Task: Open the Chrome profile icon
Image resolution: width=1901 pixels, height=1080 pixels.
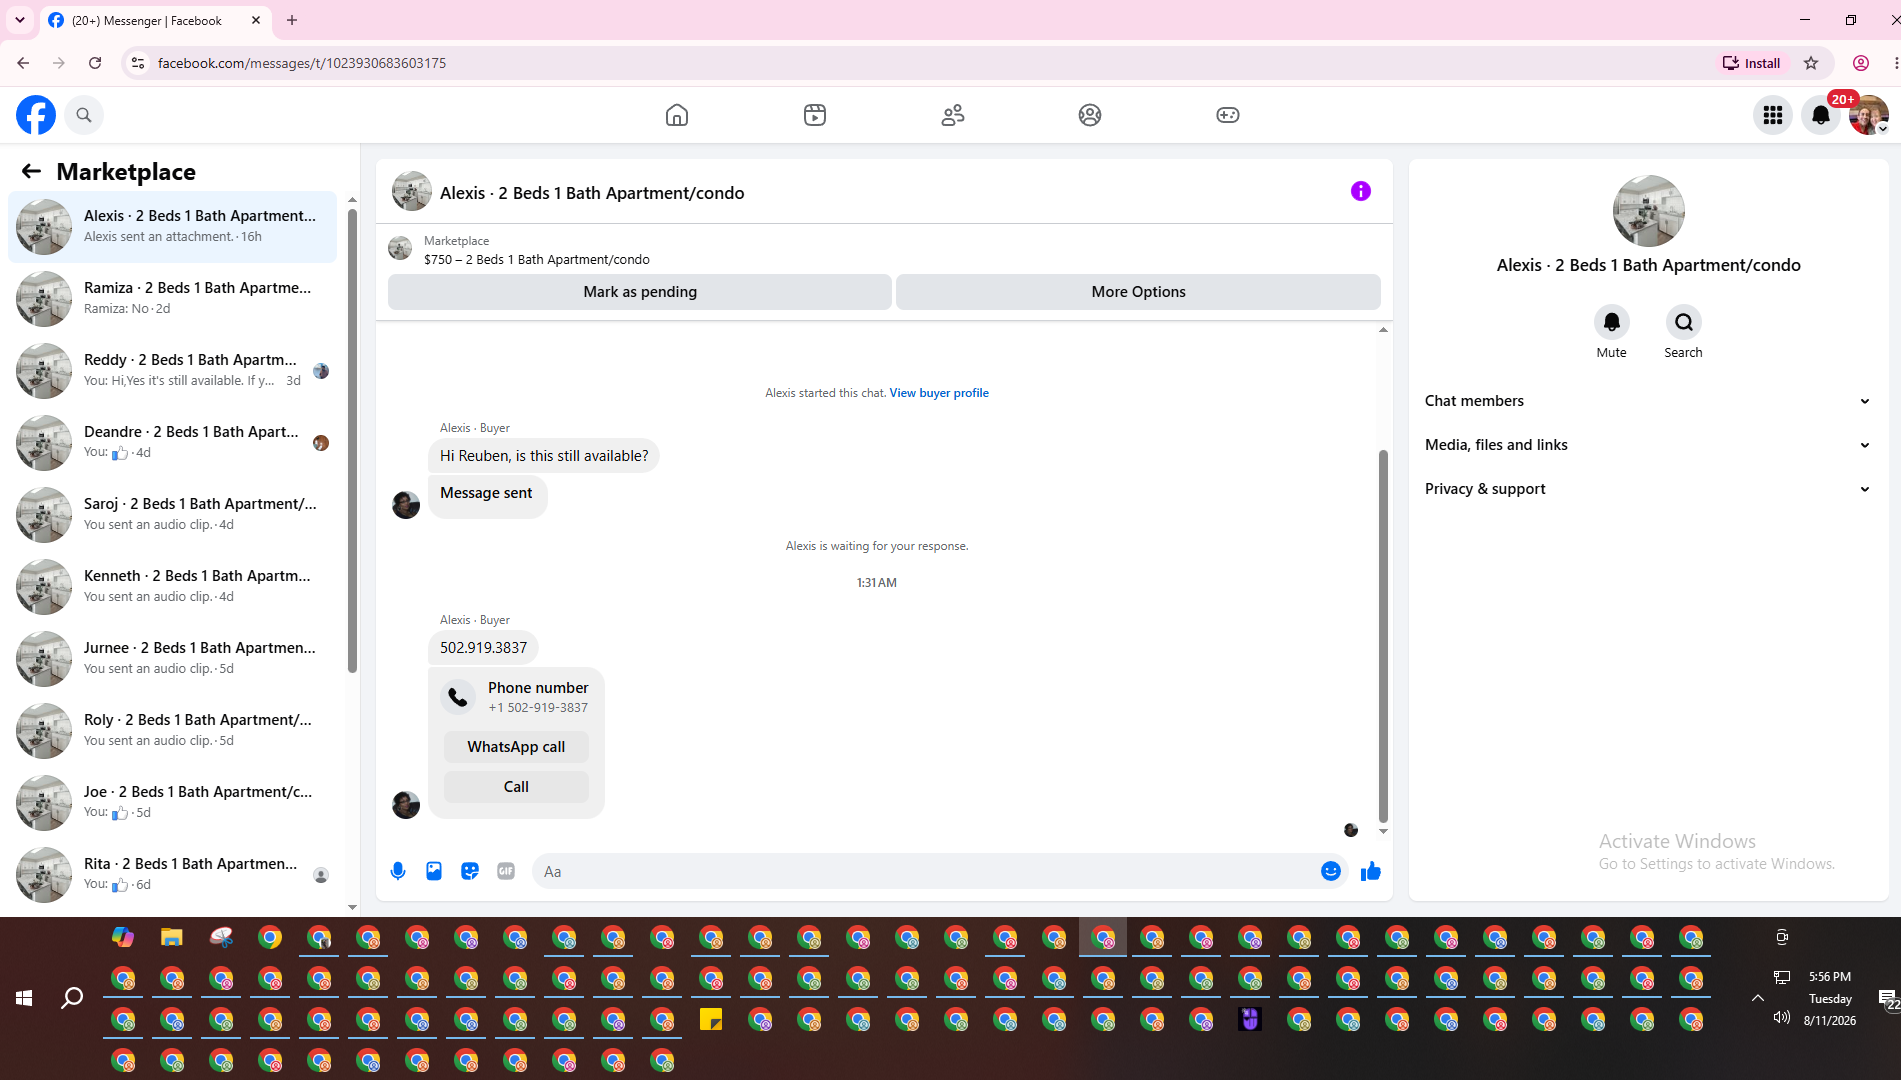Action: (1861, 63)
